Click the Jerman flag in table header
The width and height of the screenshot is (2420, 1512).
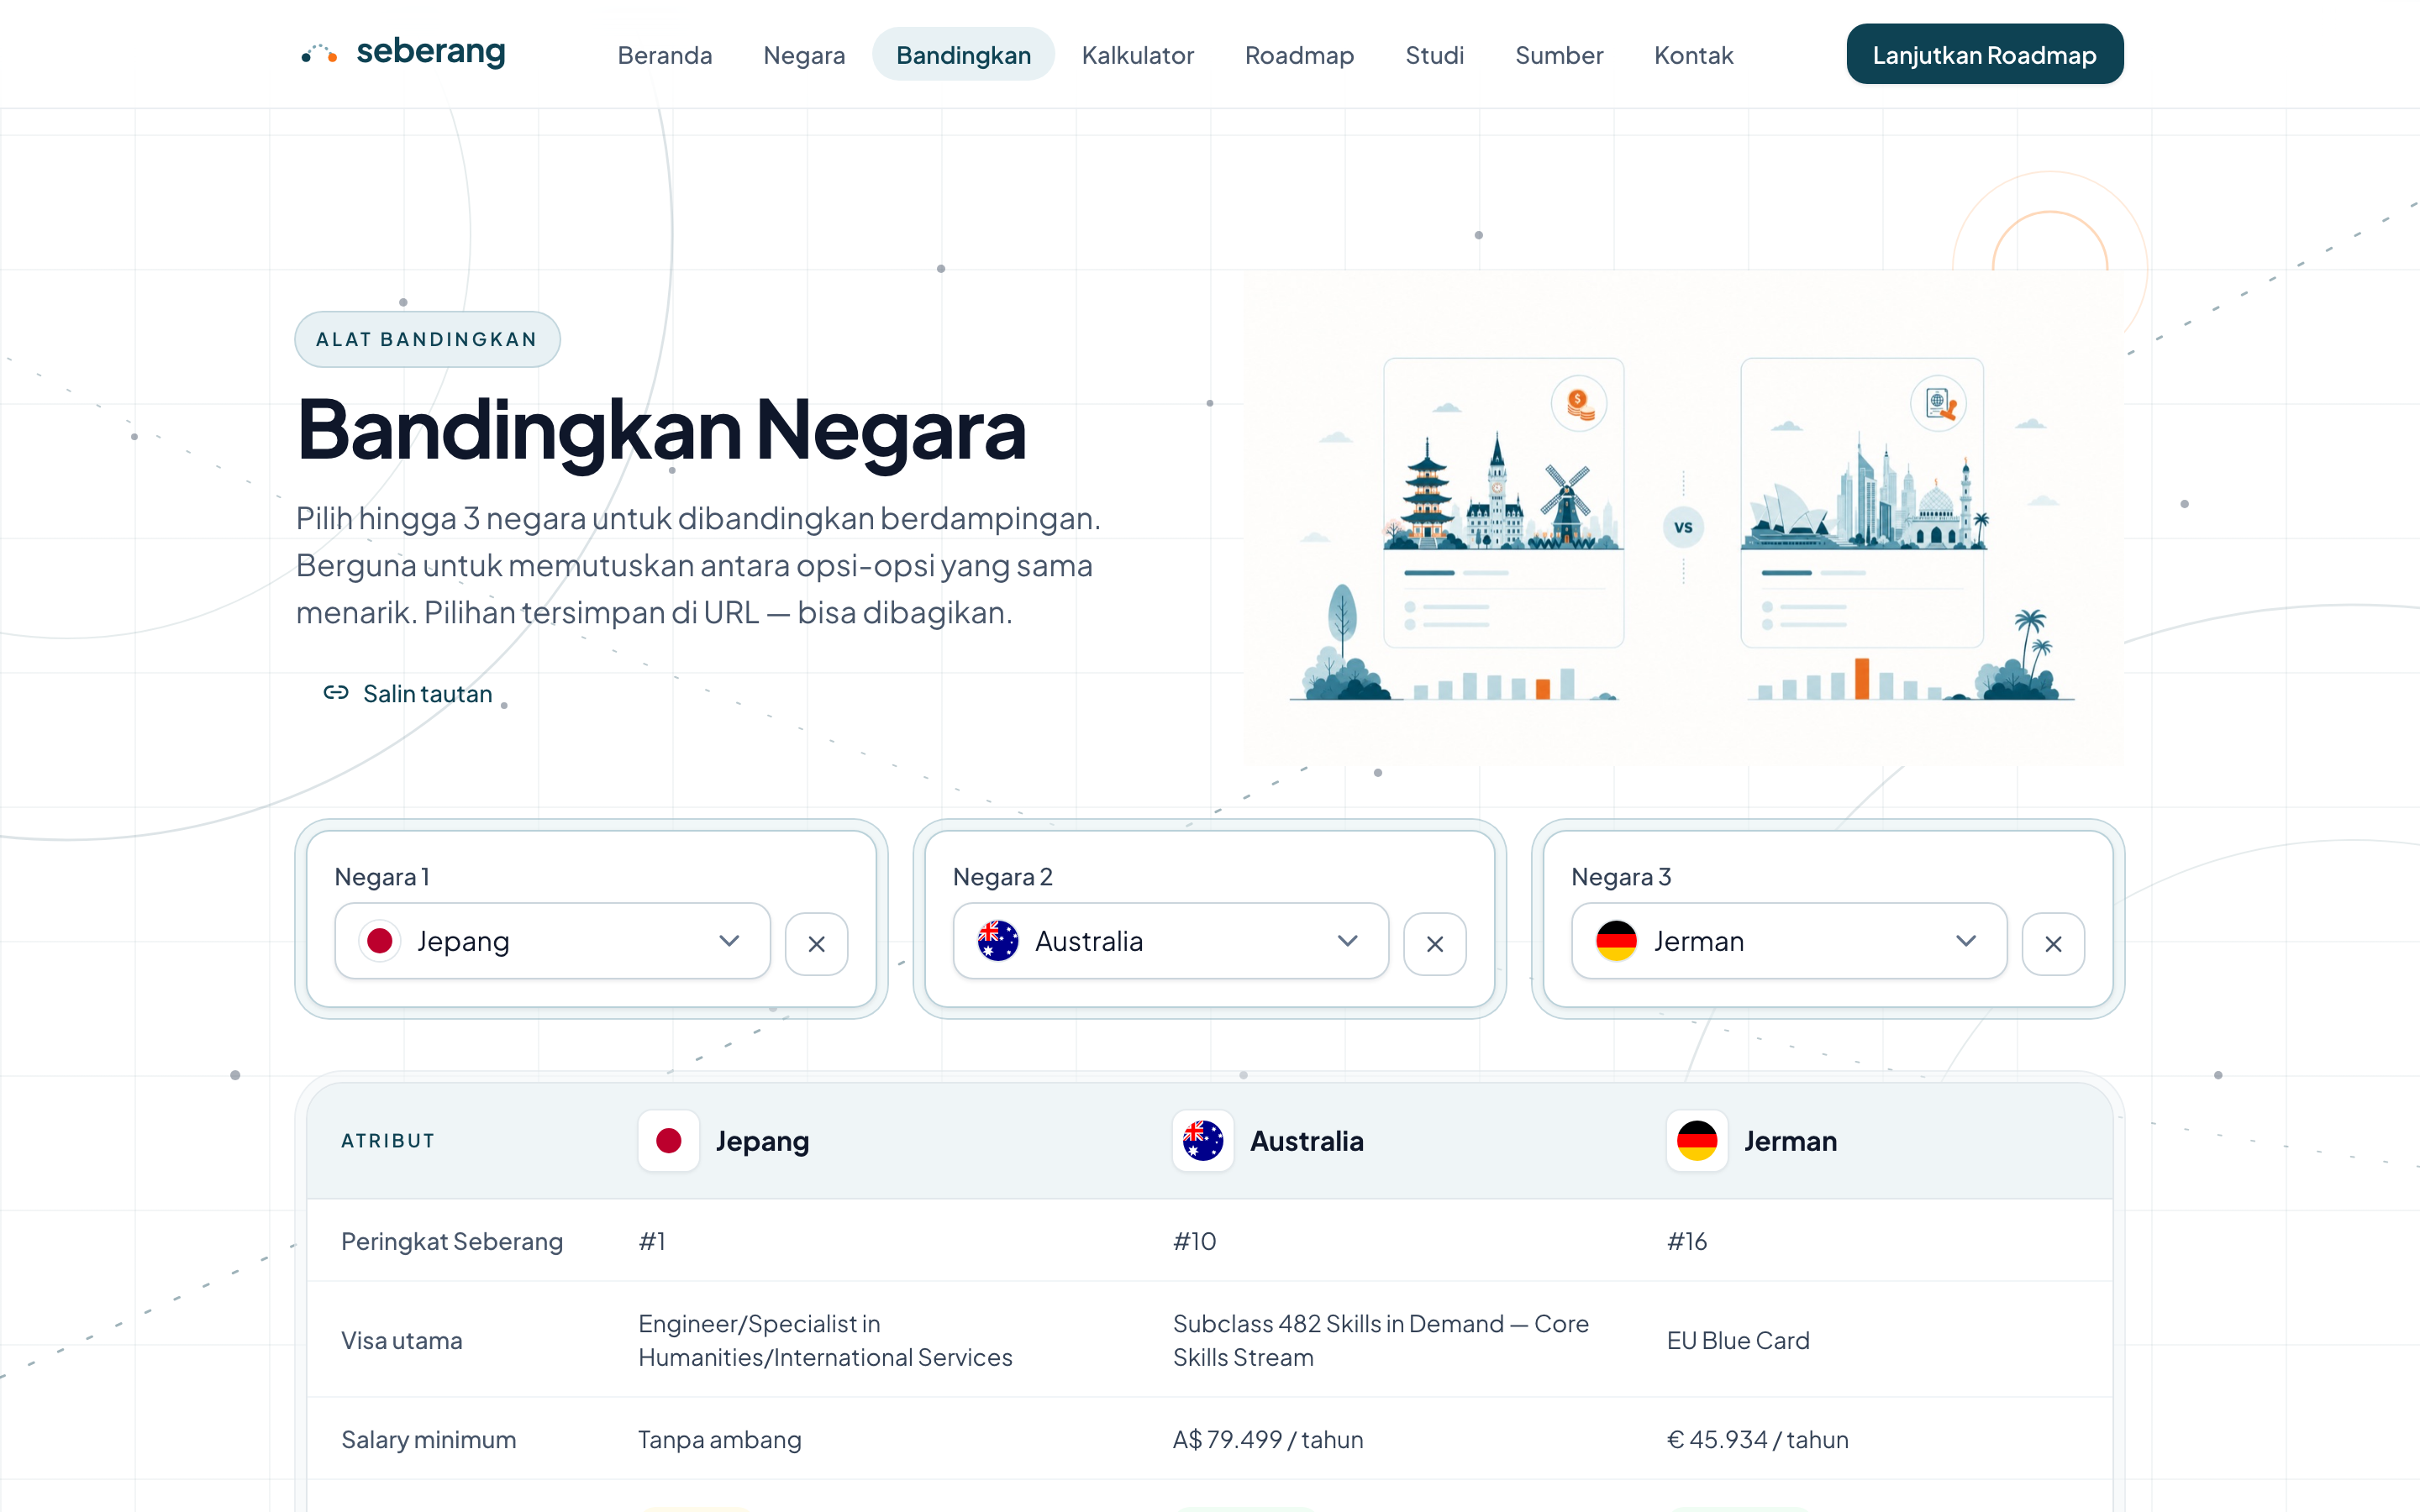coord(1696,1140)
